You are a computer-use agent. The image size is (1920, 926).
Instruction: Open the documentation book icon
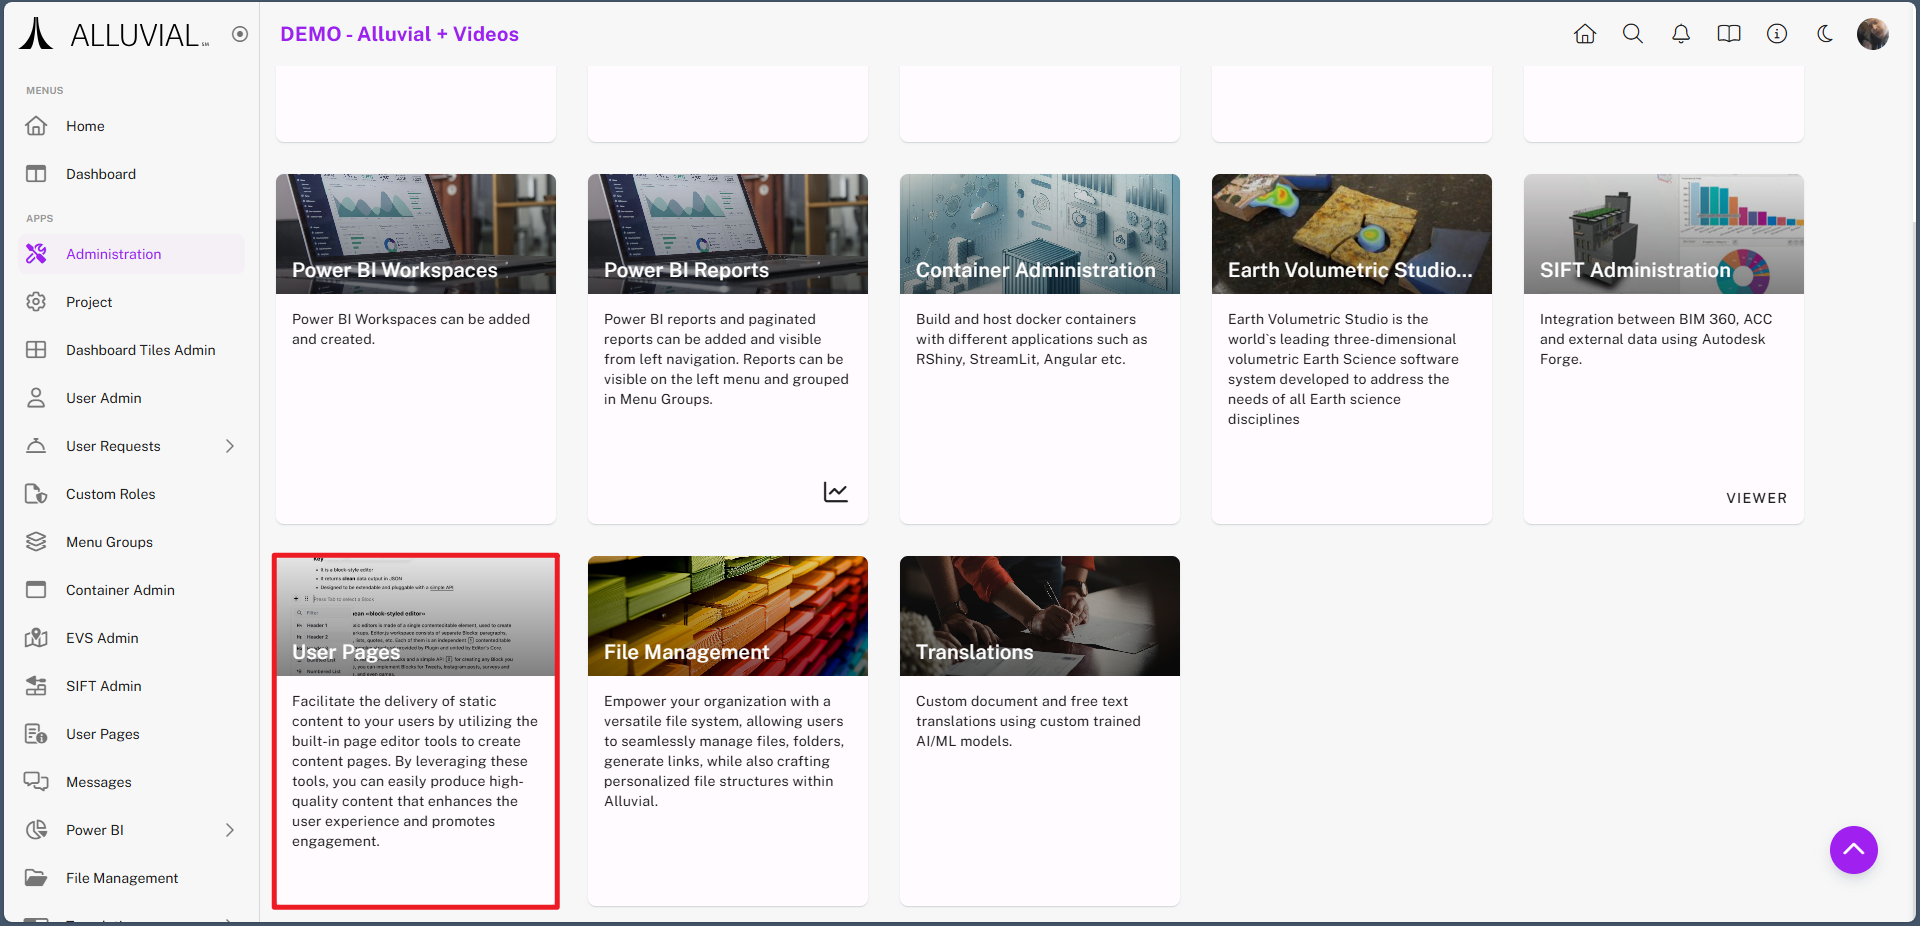[1728, 34]
